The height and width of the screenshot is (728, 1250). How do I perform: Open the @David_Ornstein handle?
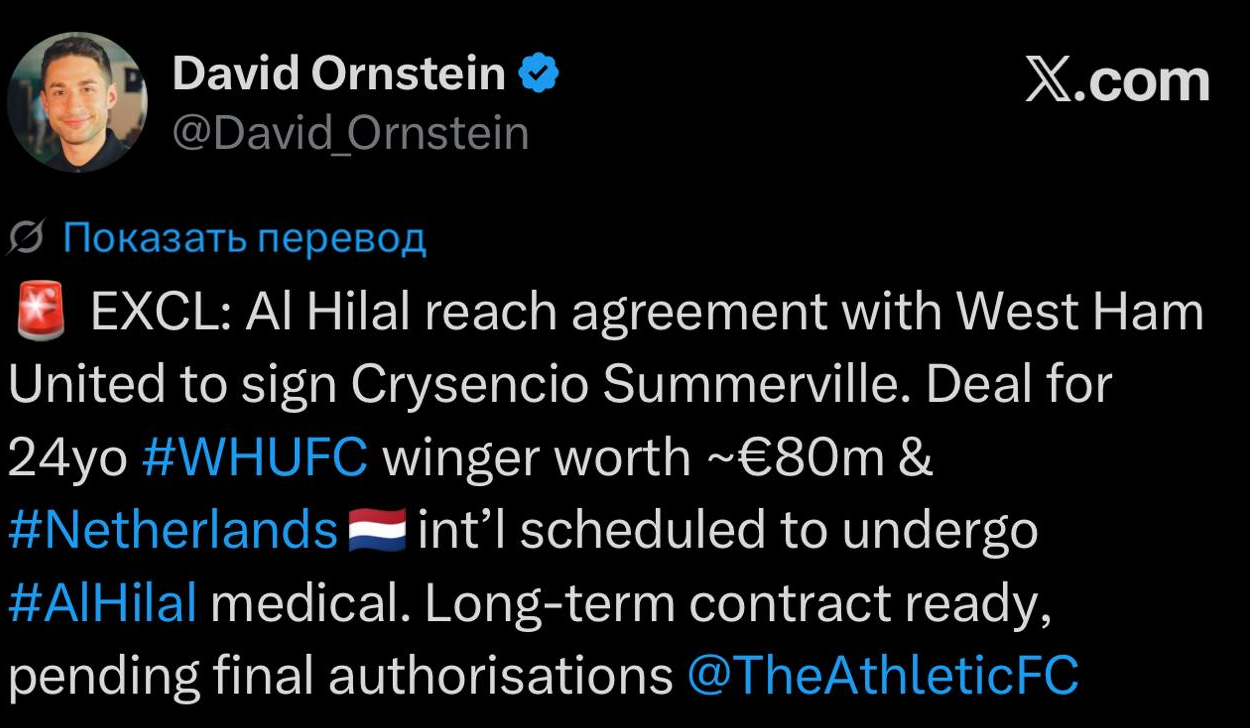351,132
